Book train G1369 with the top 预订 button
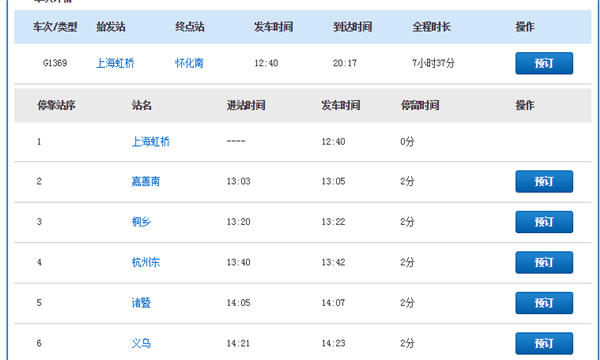Viewport: 600px width, 360px height. 544,63
